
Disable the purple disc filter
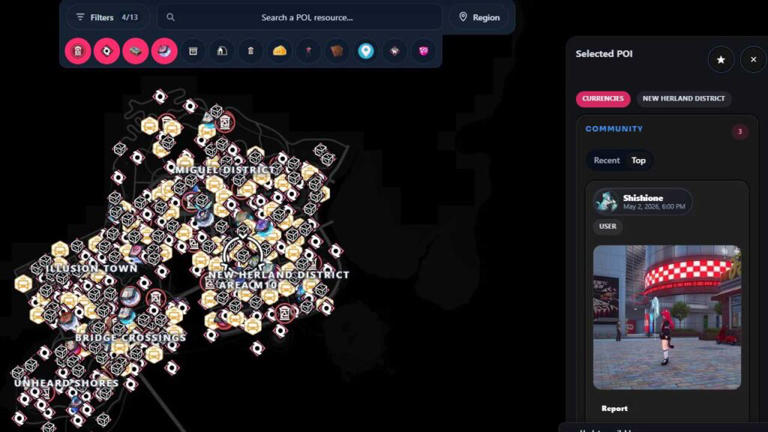165,51
